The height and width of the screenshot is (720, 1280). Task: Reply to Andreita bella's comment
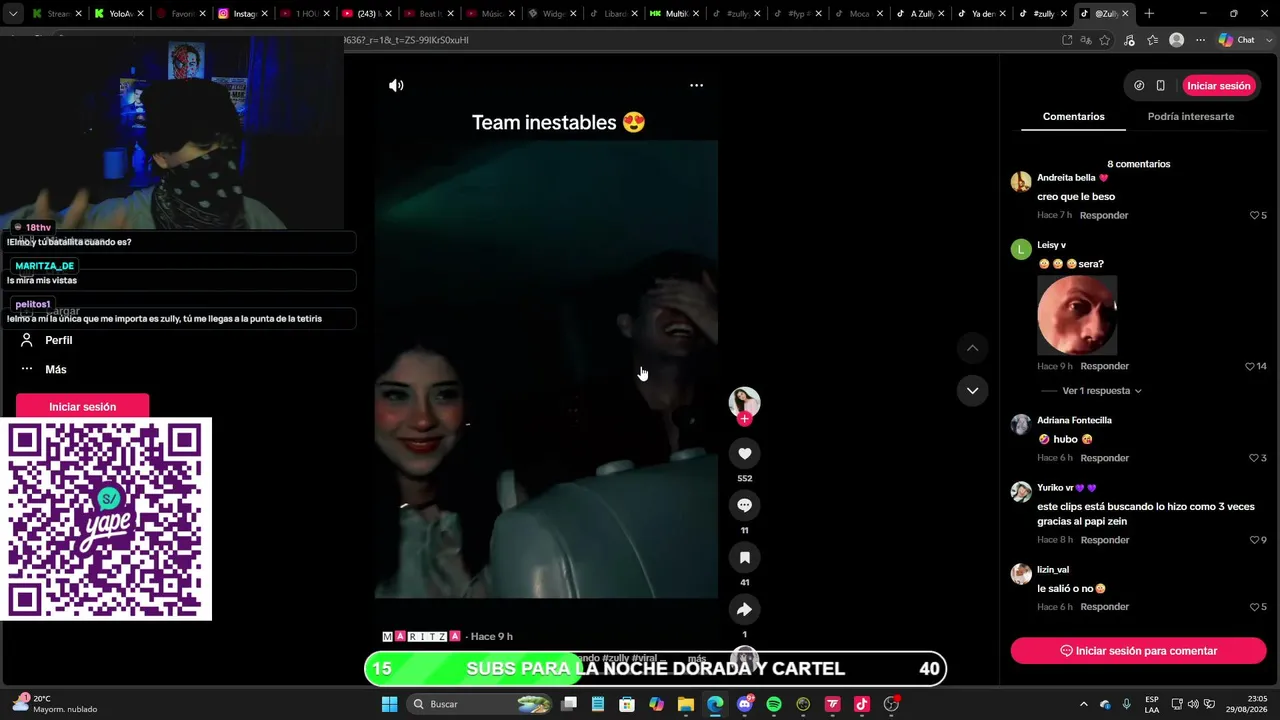(x=1104, y=216)
